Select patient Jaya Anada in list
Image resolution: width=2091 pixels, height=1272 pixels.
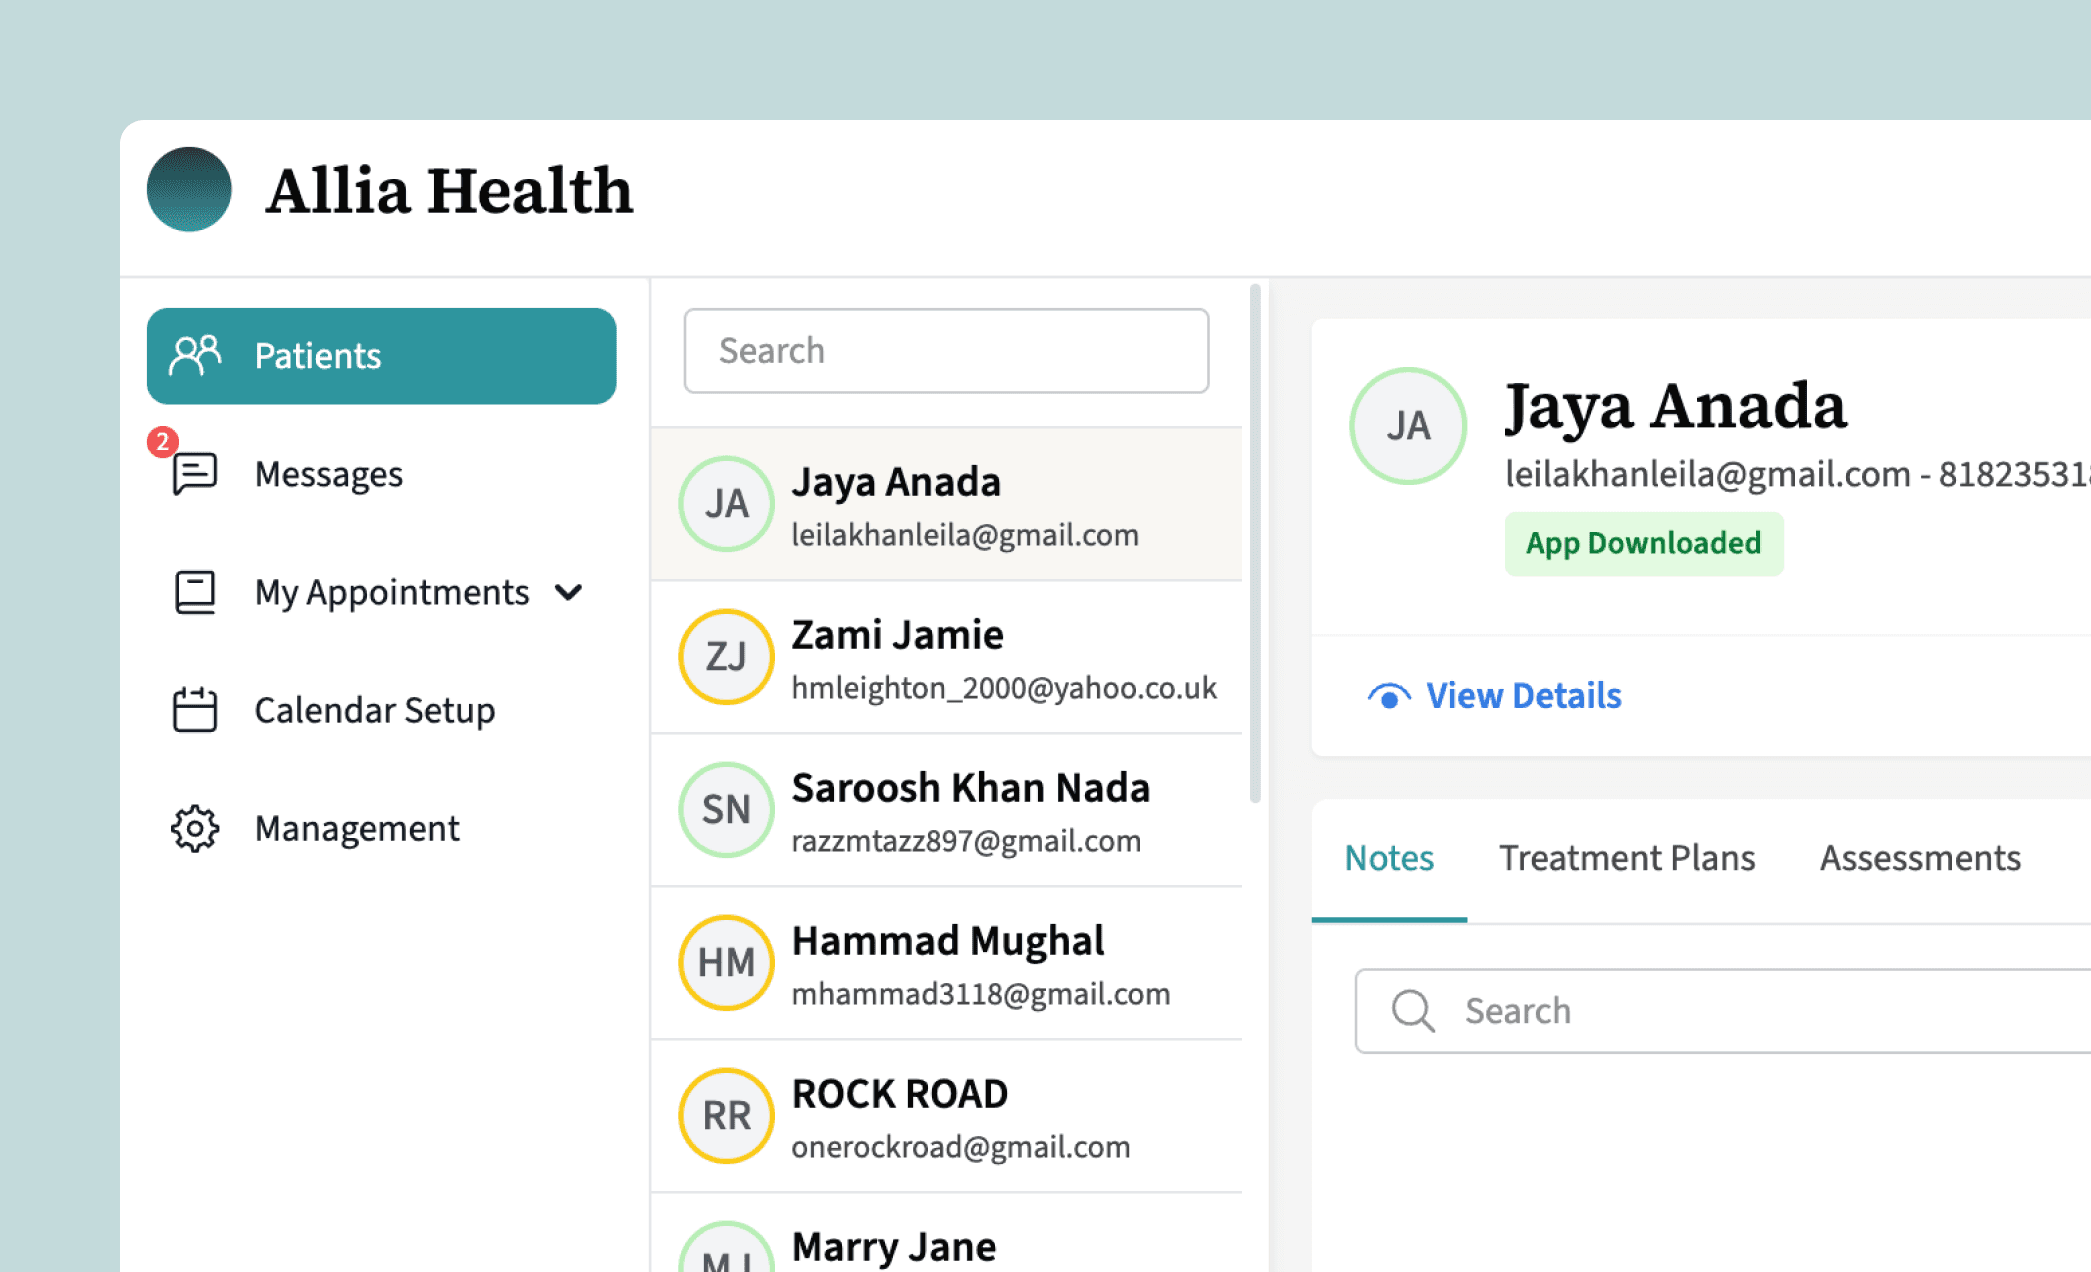(x=946, y=504)
